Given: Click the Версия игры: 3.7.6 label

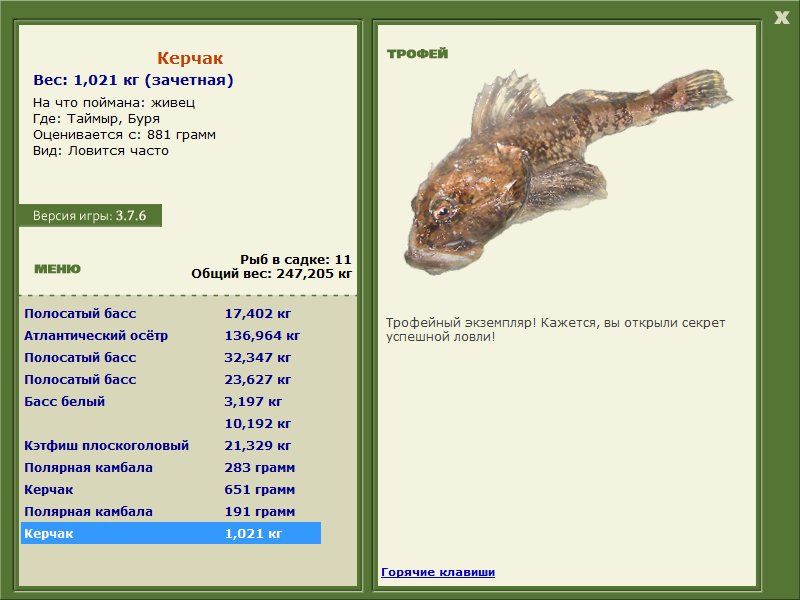Looking at the screenshot, I should tap(90, 215).
